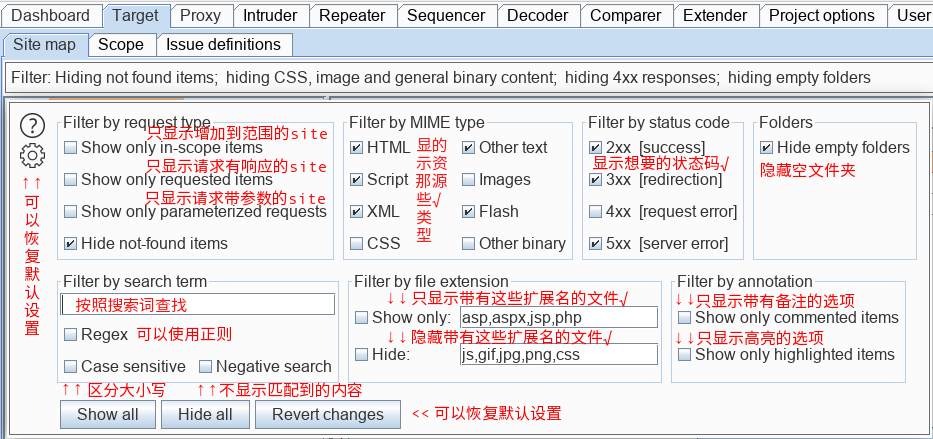Click the gear settings icon in filter panel

click(x=32, y=155)
